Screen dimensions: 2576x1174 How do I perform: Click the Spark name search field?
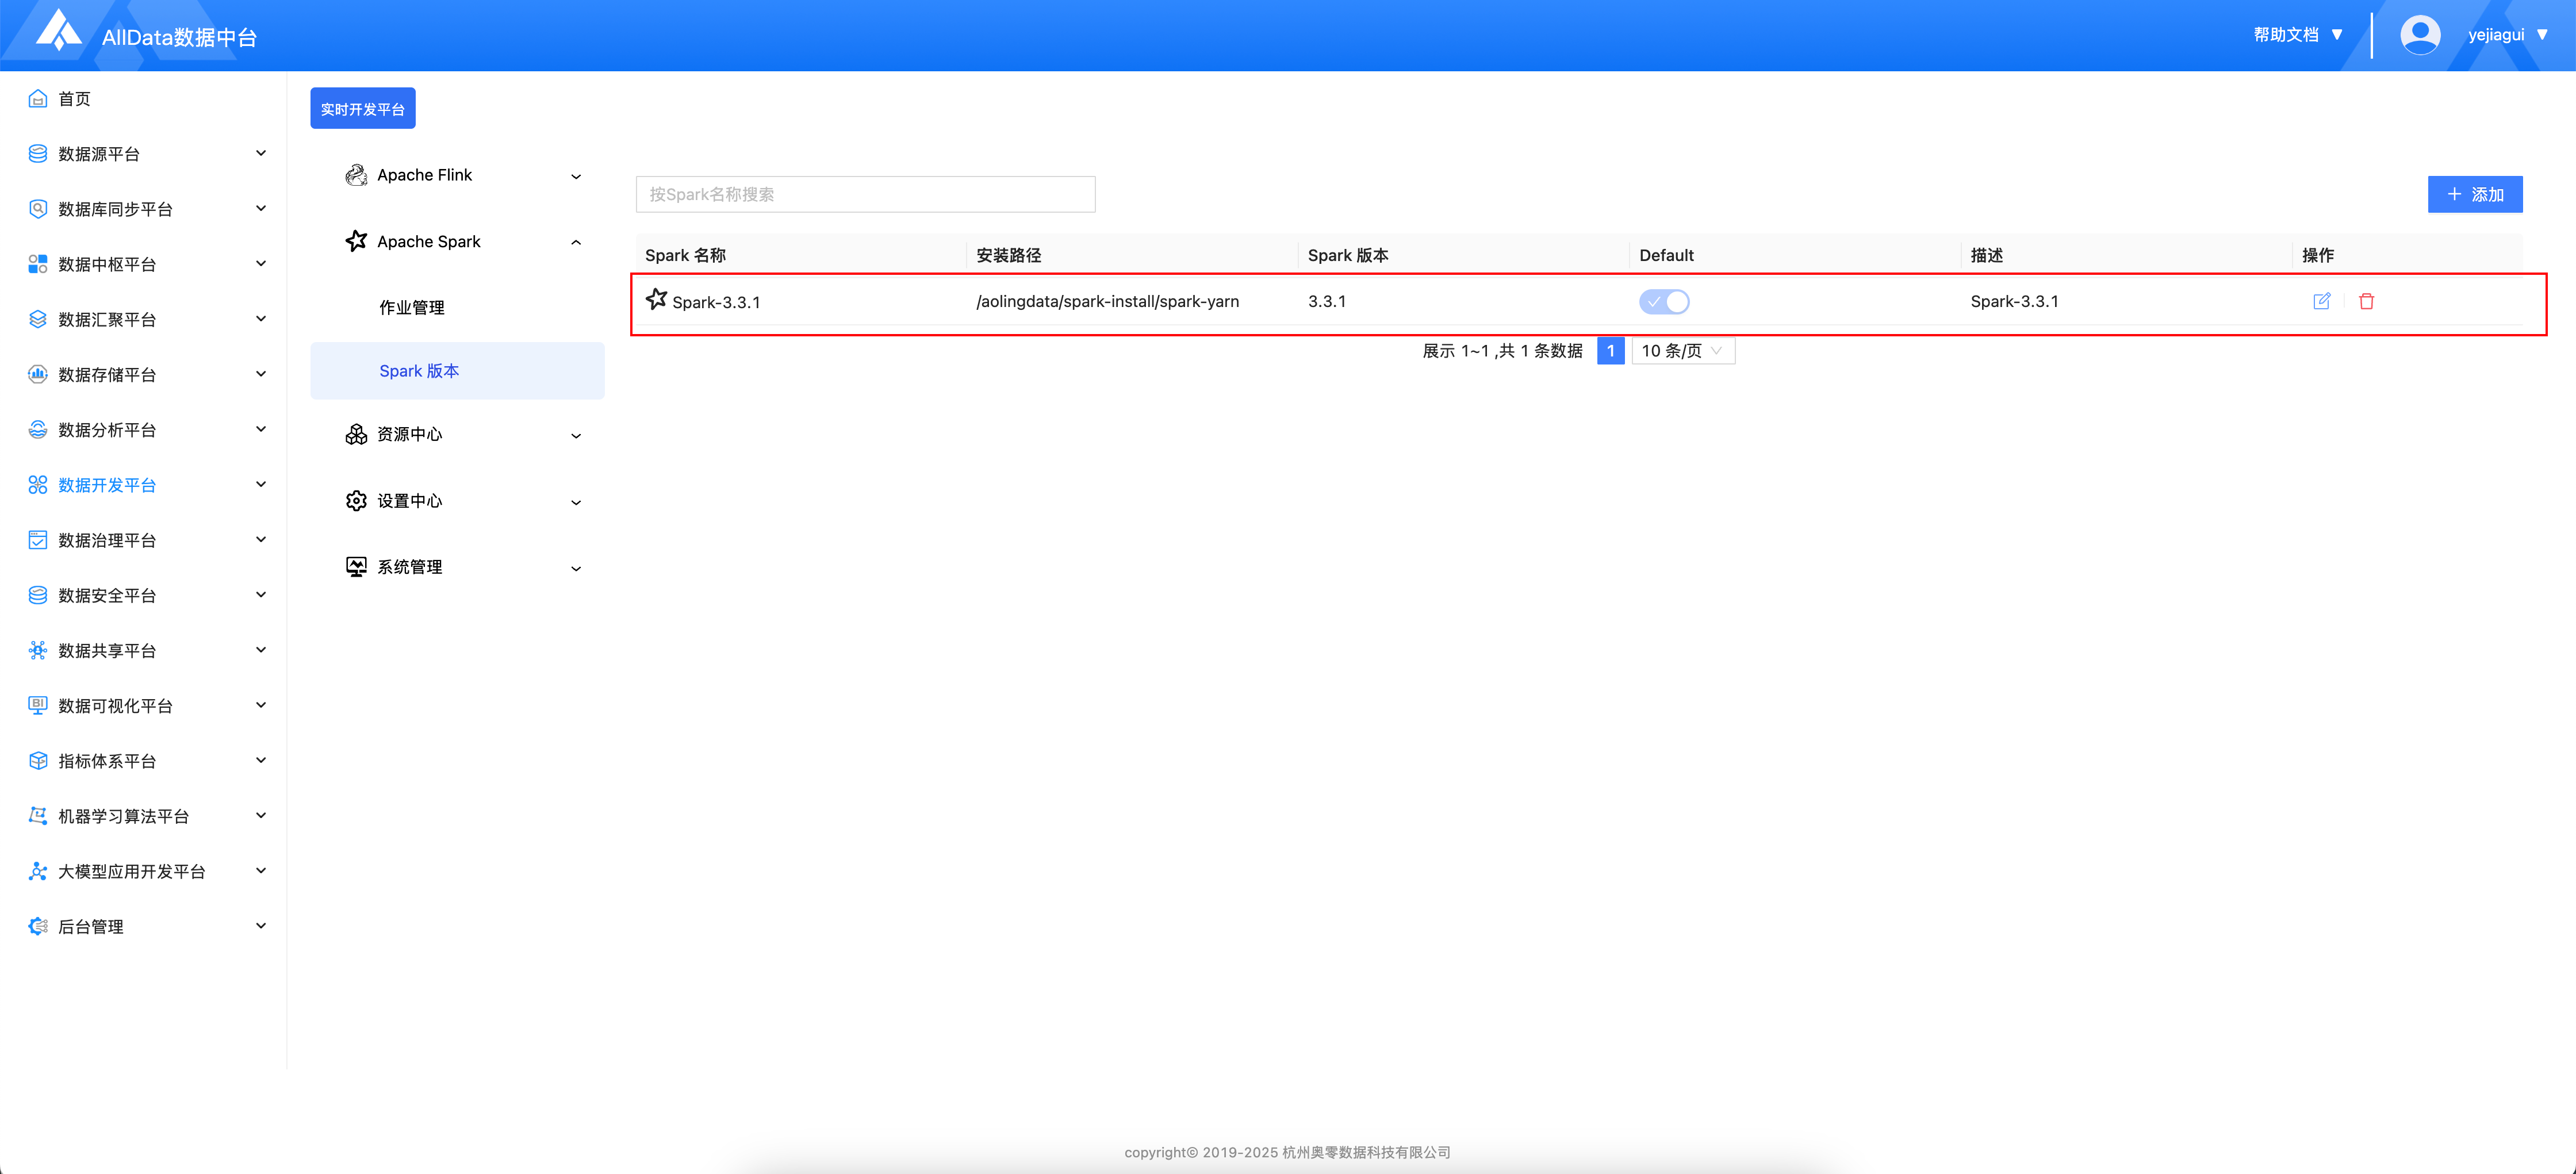click(865, 194)
